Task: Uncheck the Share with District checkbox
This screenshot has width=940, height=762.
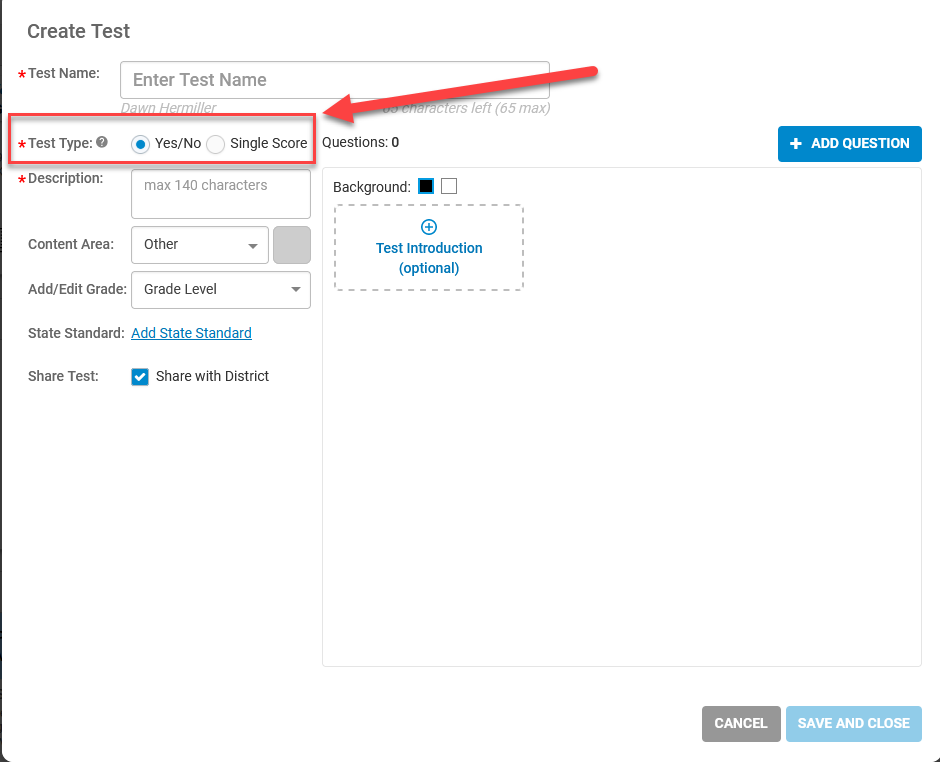Action: tap(140, 377)
